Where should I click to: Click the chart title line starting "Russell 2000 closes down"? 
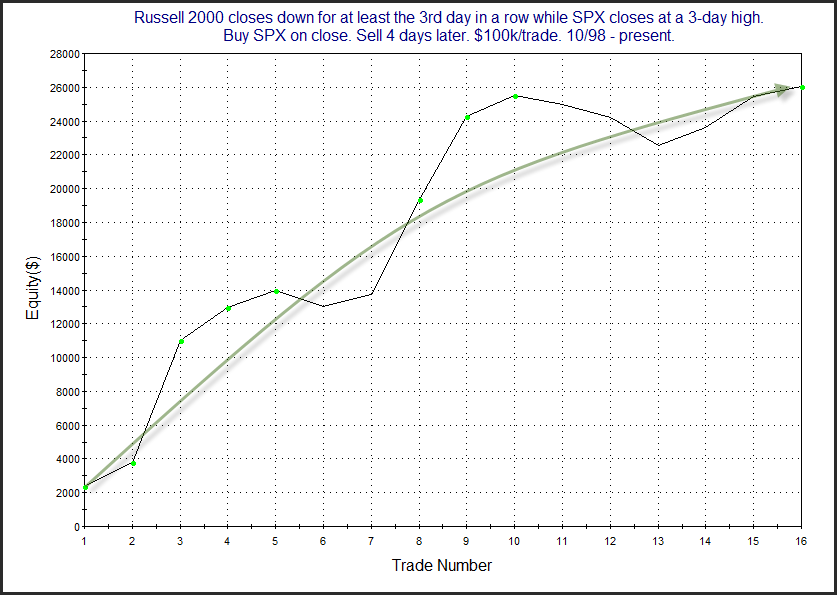click(448, 18)
